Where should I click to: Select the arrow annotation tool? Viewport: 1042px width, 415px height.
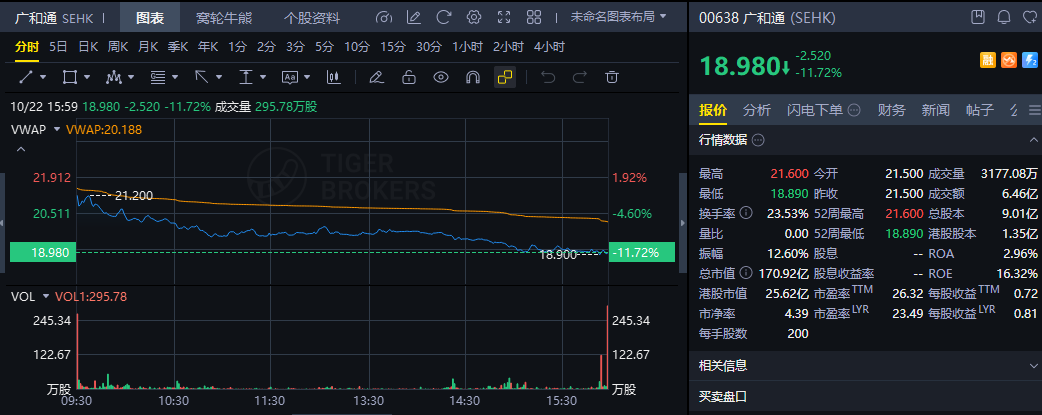(201, 77)
